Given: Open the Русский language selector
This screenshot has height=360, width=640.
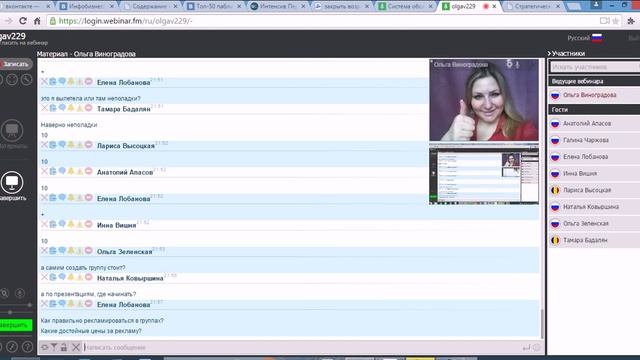Looking at the screenshot, I should pos(584,38).
